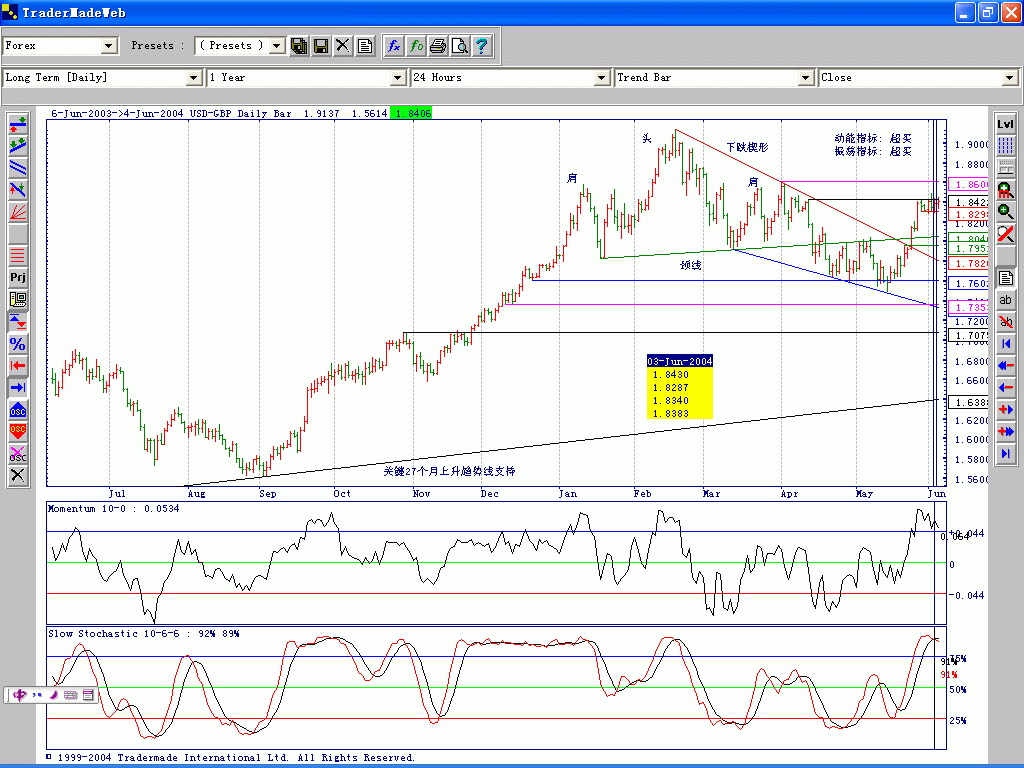Click the Lvl levels button
Viewport: 1024px width, 768px height.
(1006, 124)
